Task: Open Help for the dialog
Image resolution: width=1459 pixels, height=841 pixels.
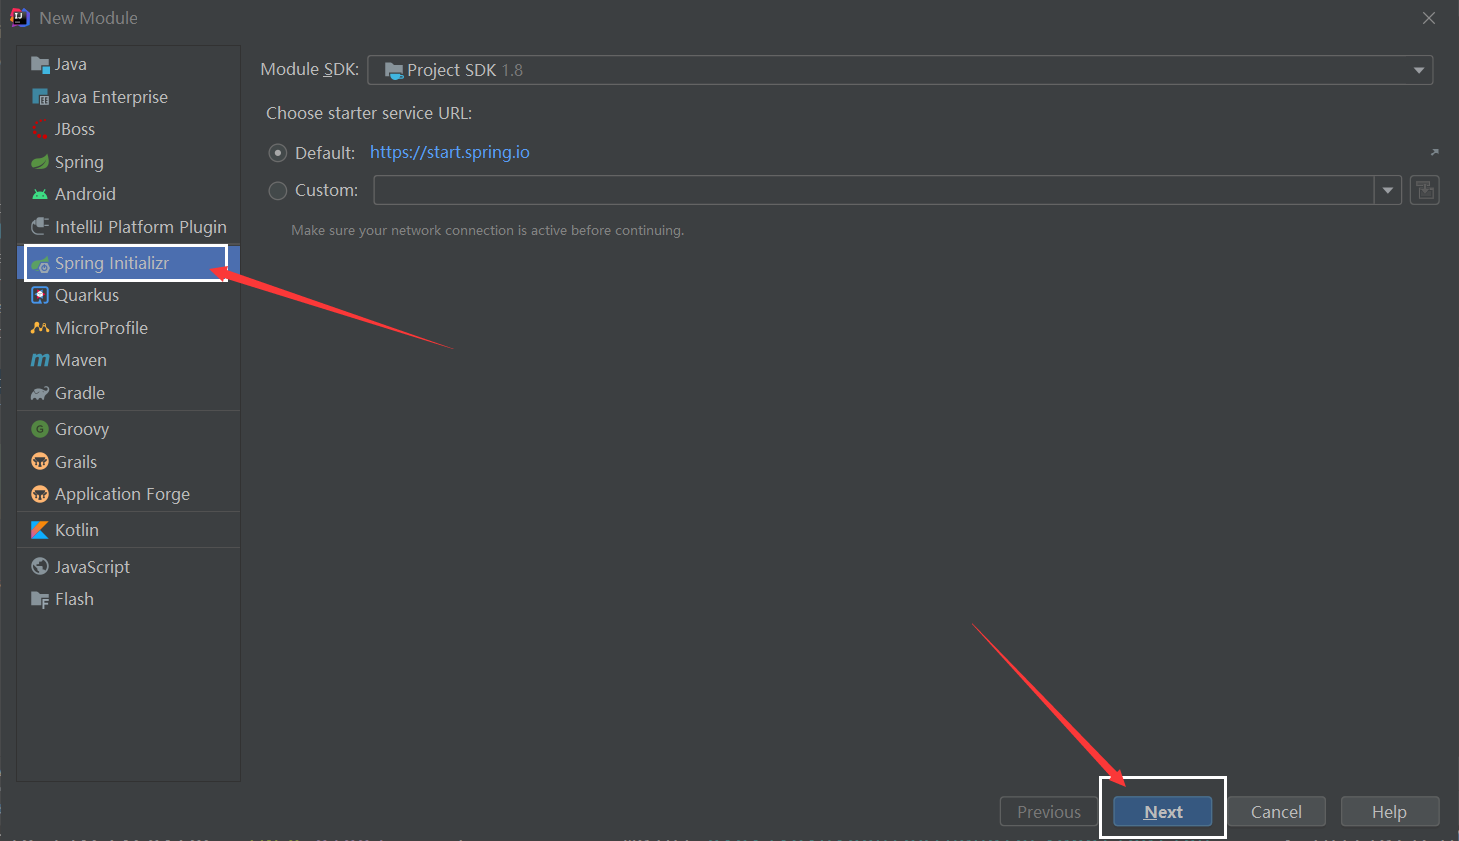Action: coord(1390,812)
